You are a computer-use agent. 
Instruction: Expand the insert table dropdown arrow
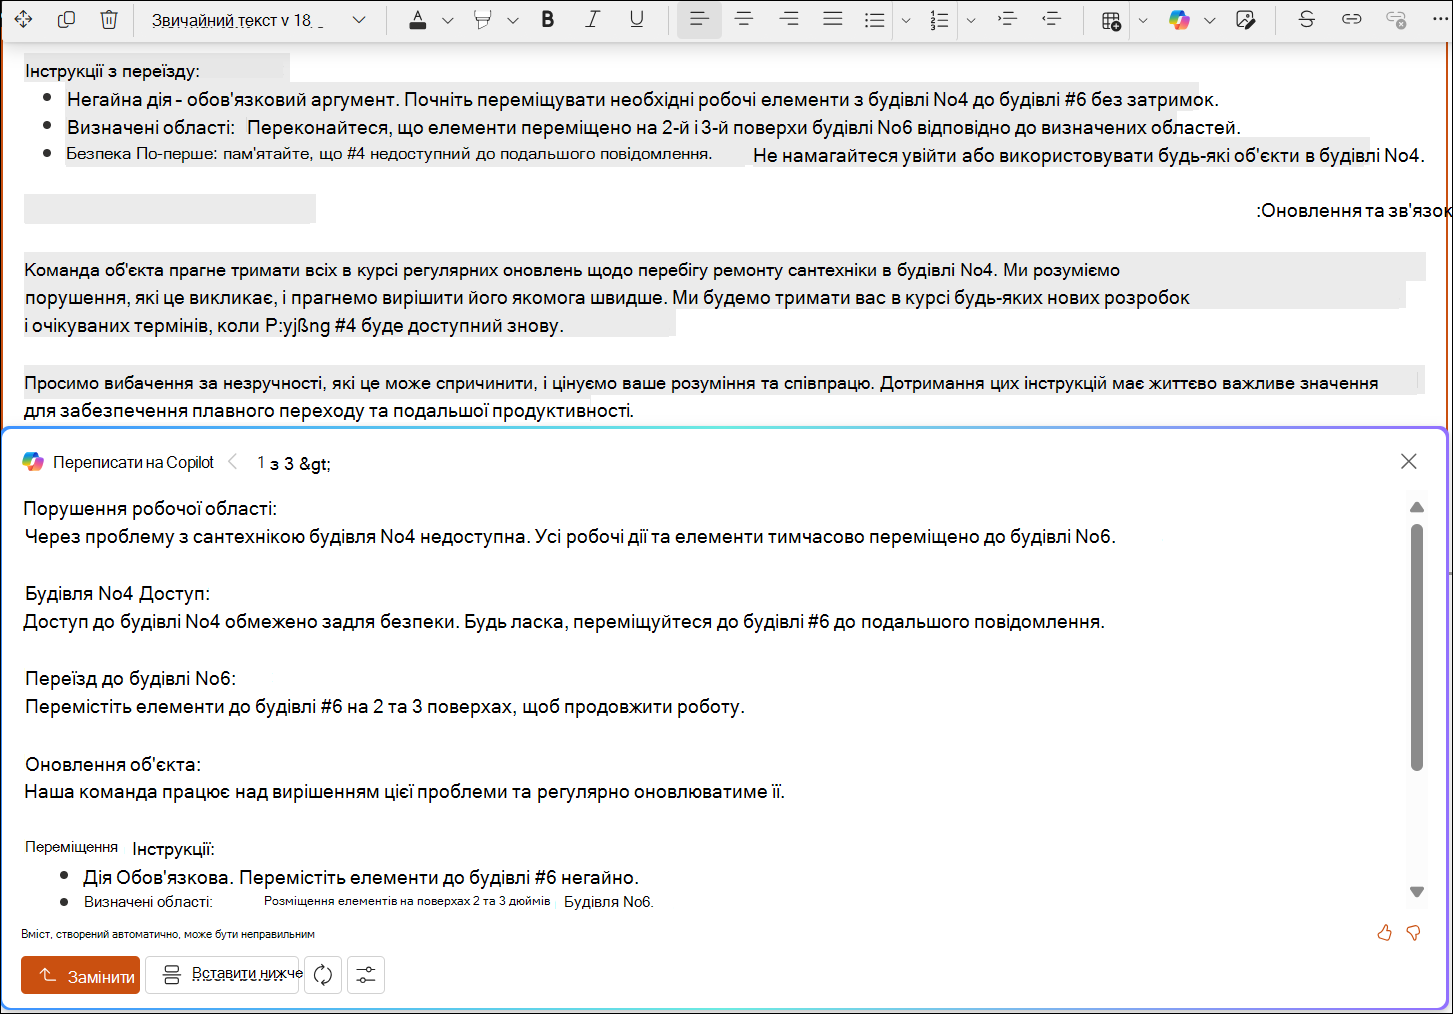click(1142, 20)
